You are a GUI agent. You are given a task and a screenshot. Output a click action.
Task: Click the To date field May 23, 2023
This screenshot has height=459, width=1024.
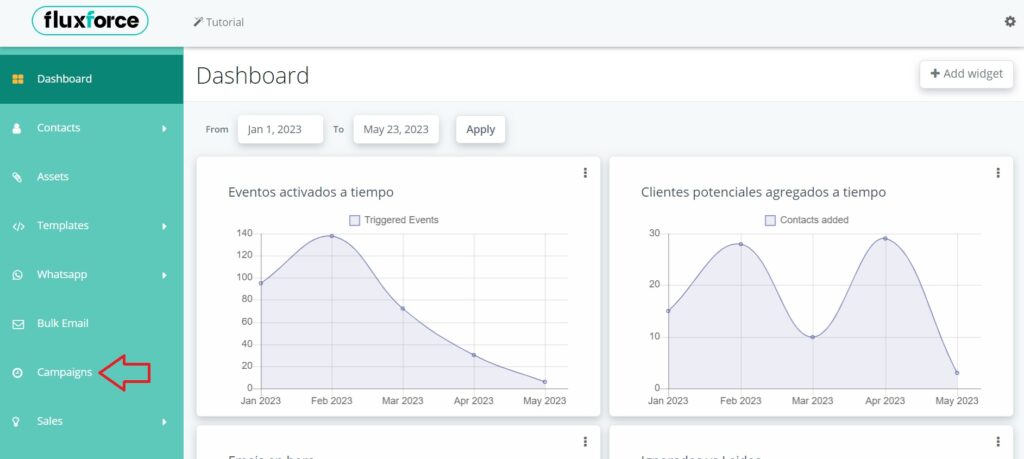coord(396,129)
